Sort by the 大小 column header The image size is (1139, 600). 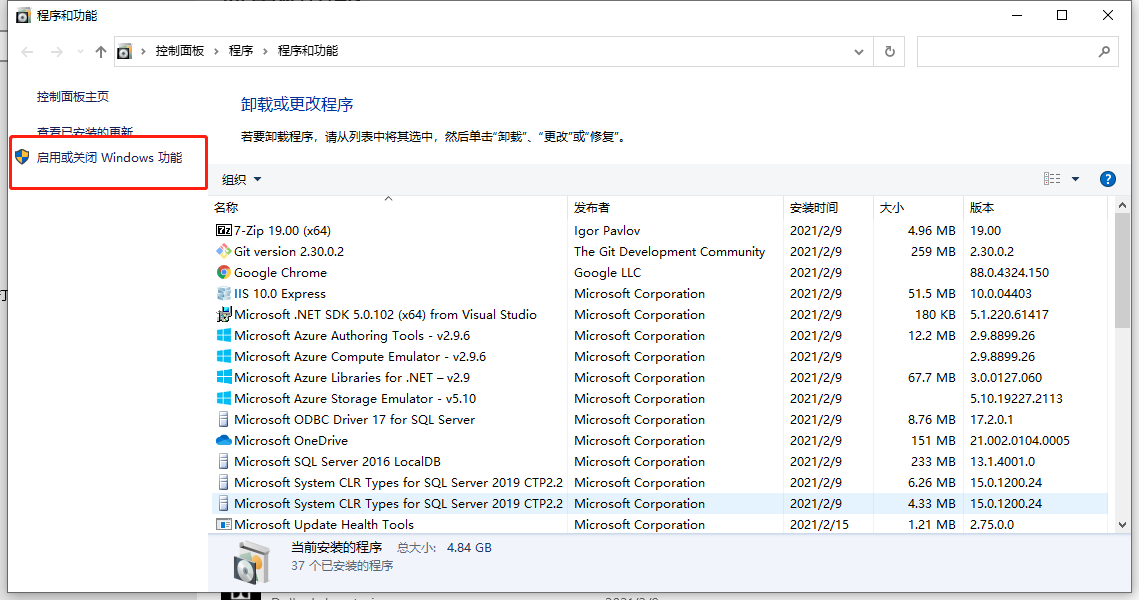tap(918, 208)
